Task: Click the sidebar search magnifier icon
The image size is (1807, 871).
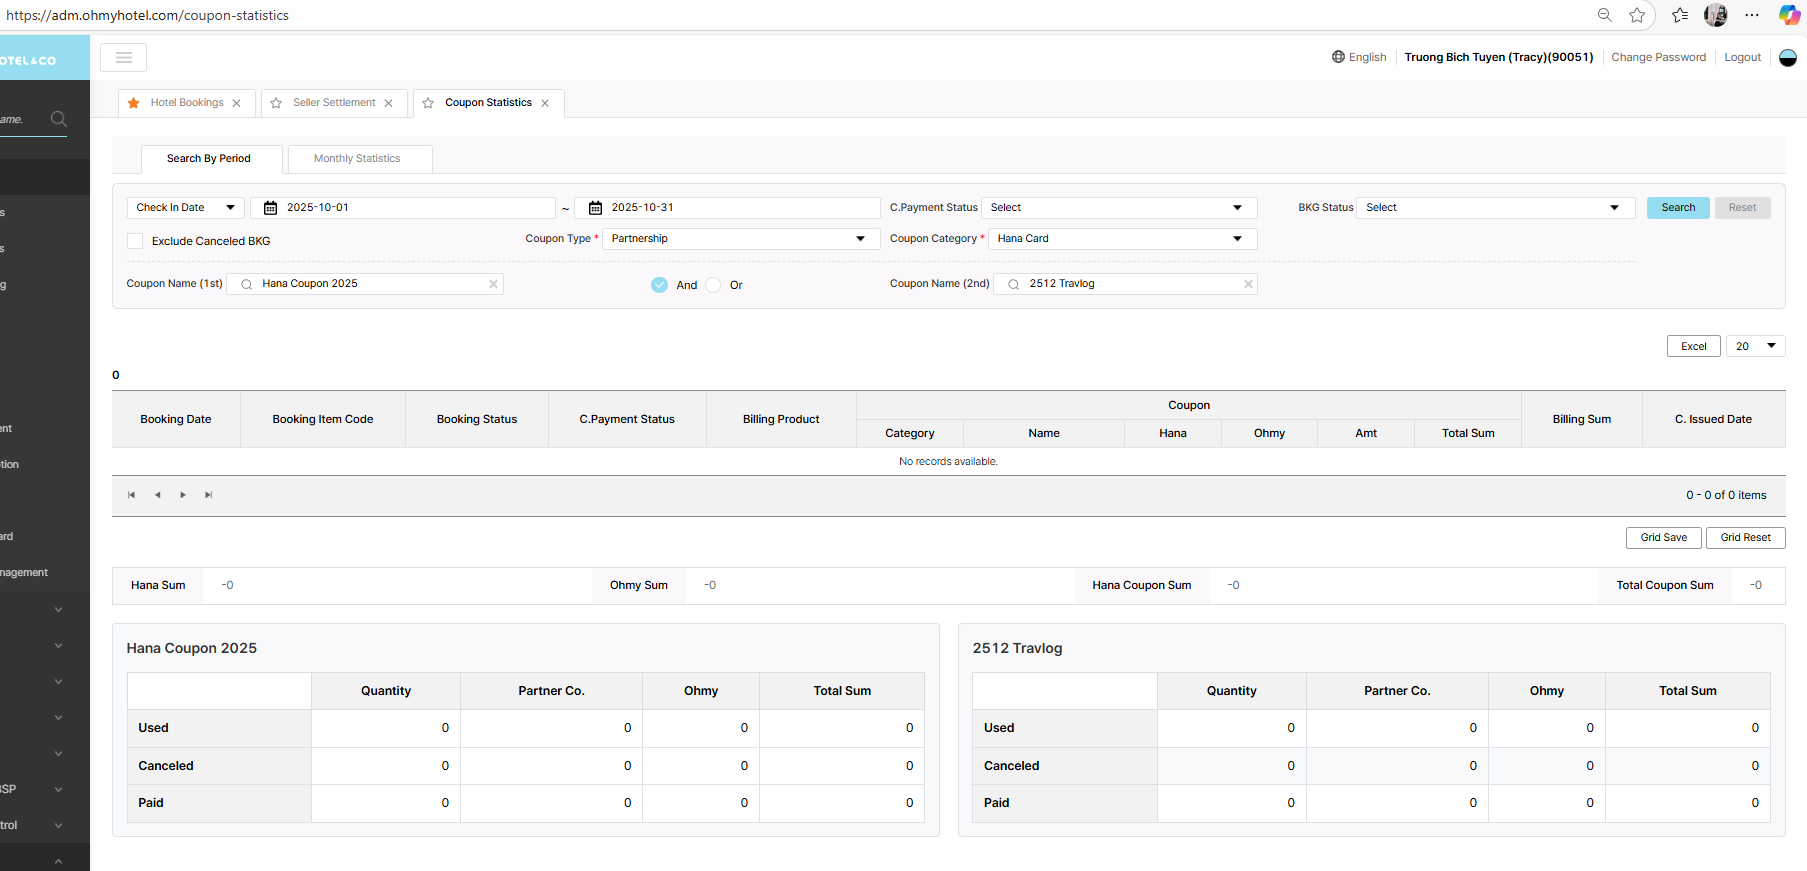Action: pos(59,119)
